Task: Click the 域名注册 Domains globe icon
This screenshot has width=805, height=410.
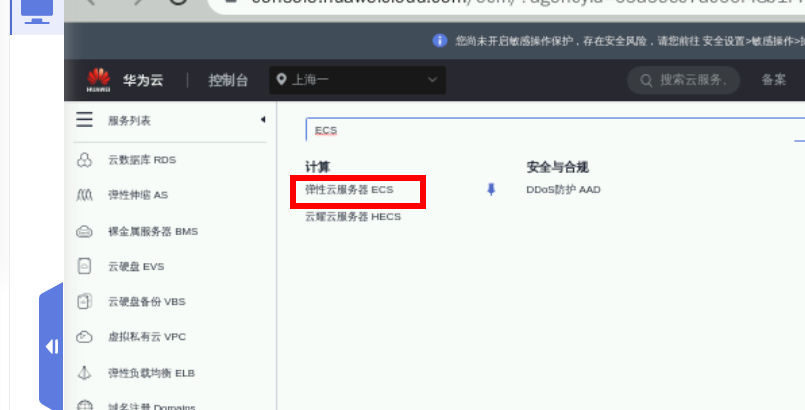Action: pyautogui.click(x=84, y=405)
